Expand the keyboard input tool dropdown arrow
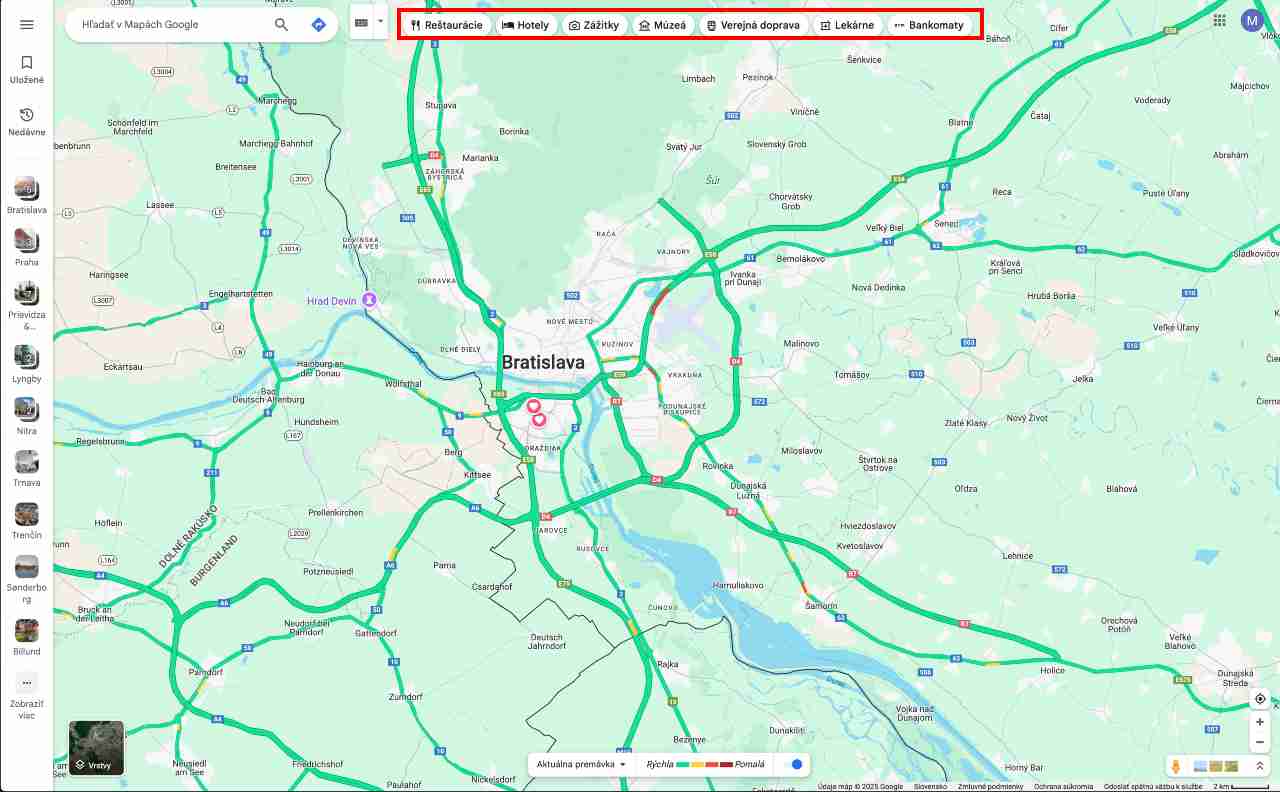The image size is (1280, 792). (381, 22)
